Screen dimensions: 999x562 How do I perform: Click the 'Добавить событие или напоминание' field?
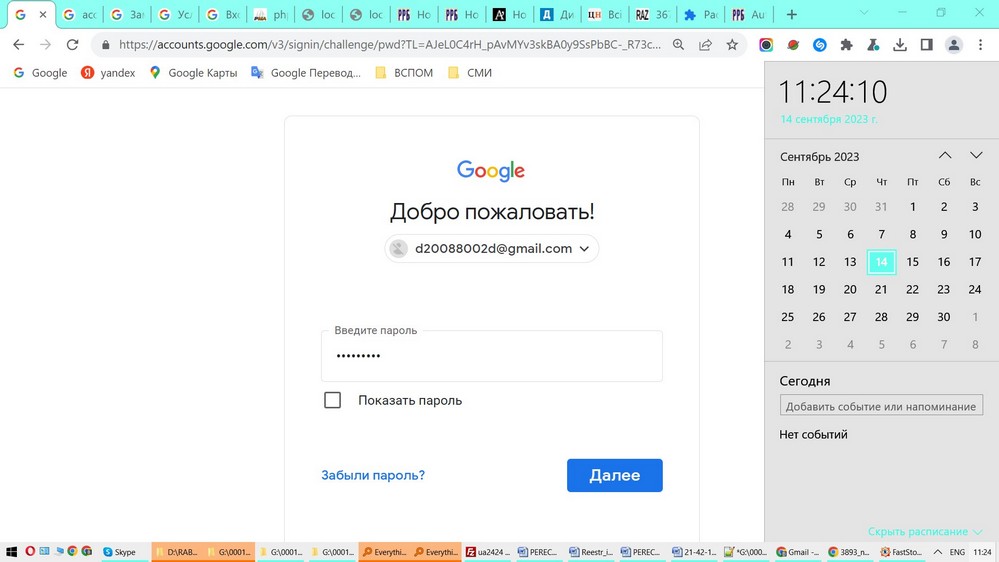(881, 406)
